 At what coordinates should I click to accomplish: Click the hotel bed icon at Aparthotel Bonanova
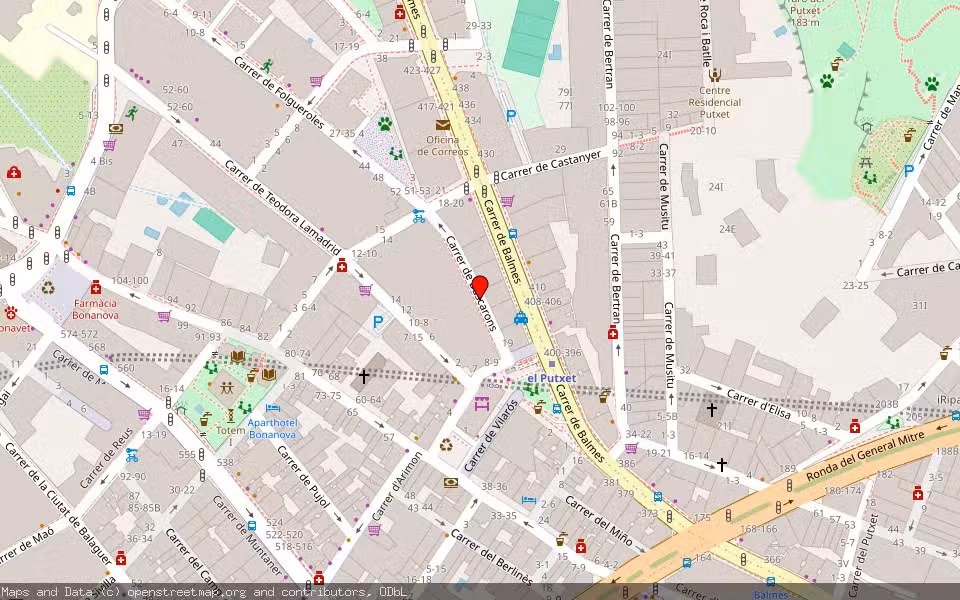tap(273, 408)
